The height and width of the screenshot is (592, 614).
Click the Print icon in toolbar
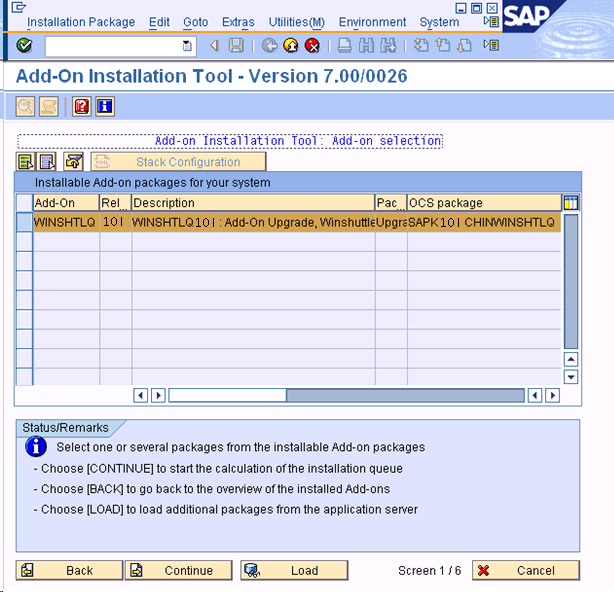click(345, 46)
